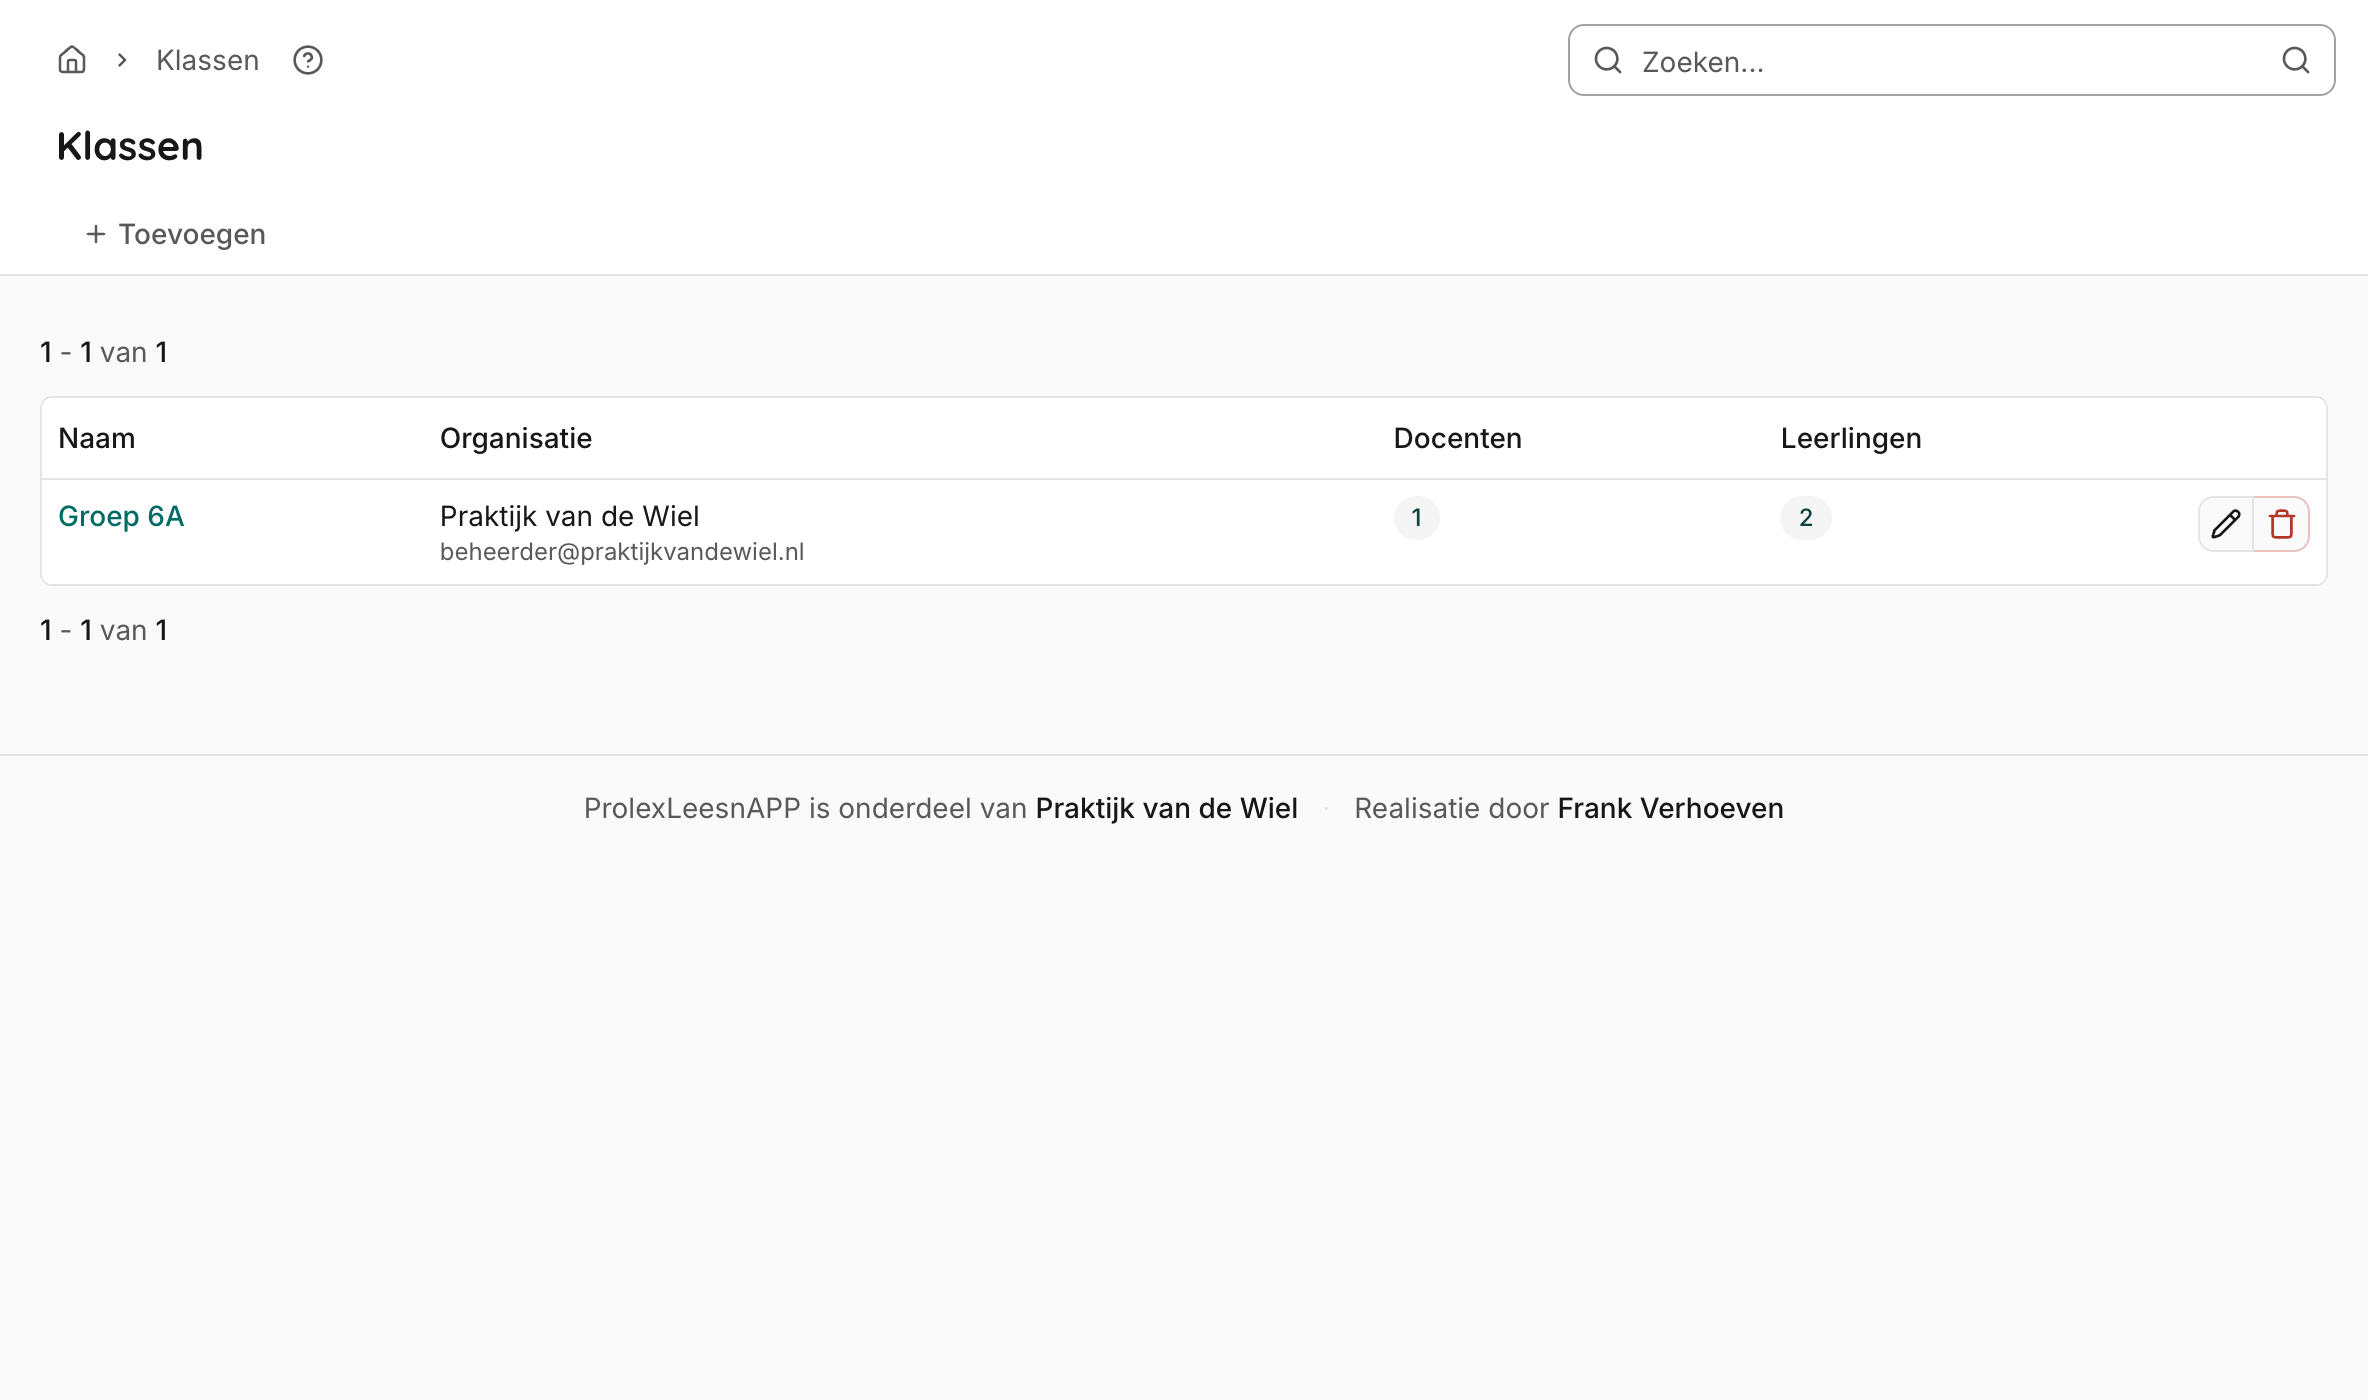Viewport: 2368px width, 1400px height.
Task: Select the Docenten column header
Action: click(1458, 438)
